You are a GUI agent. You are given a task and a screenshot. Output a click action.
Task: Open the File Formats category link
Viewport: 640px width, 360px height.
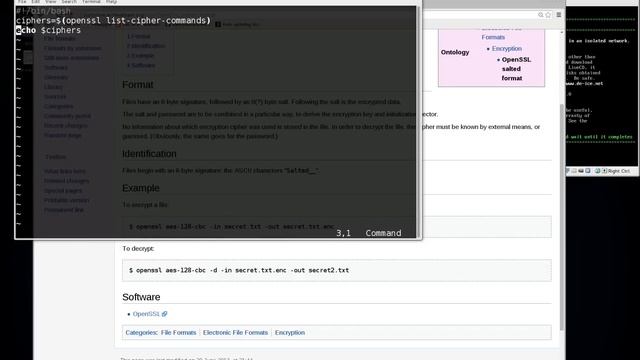pos(178,333)
